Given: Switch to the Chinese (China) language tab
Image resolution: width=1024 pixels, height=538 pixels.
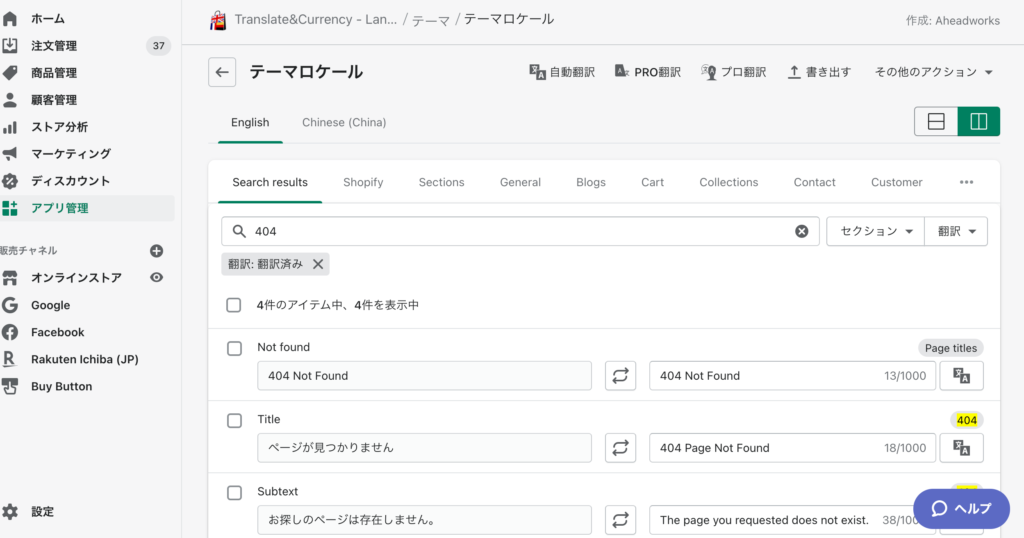Looking at the screenshot, I should [344, 122].
